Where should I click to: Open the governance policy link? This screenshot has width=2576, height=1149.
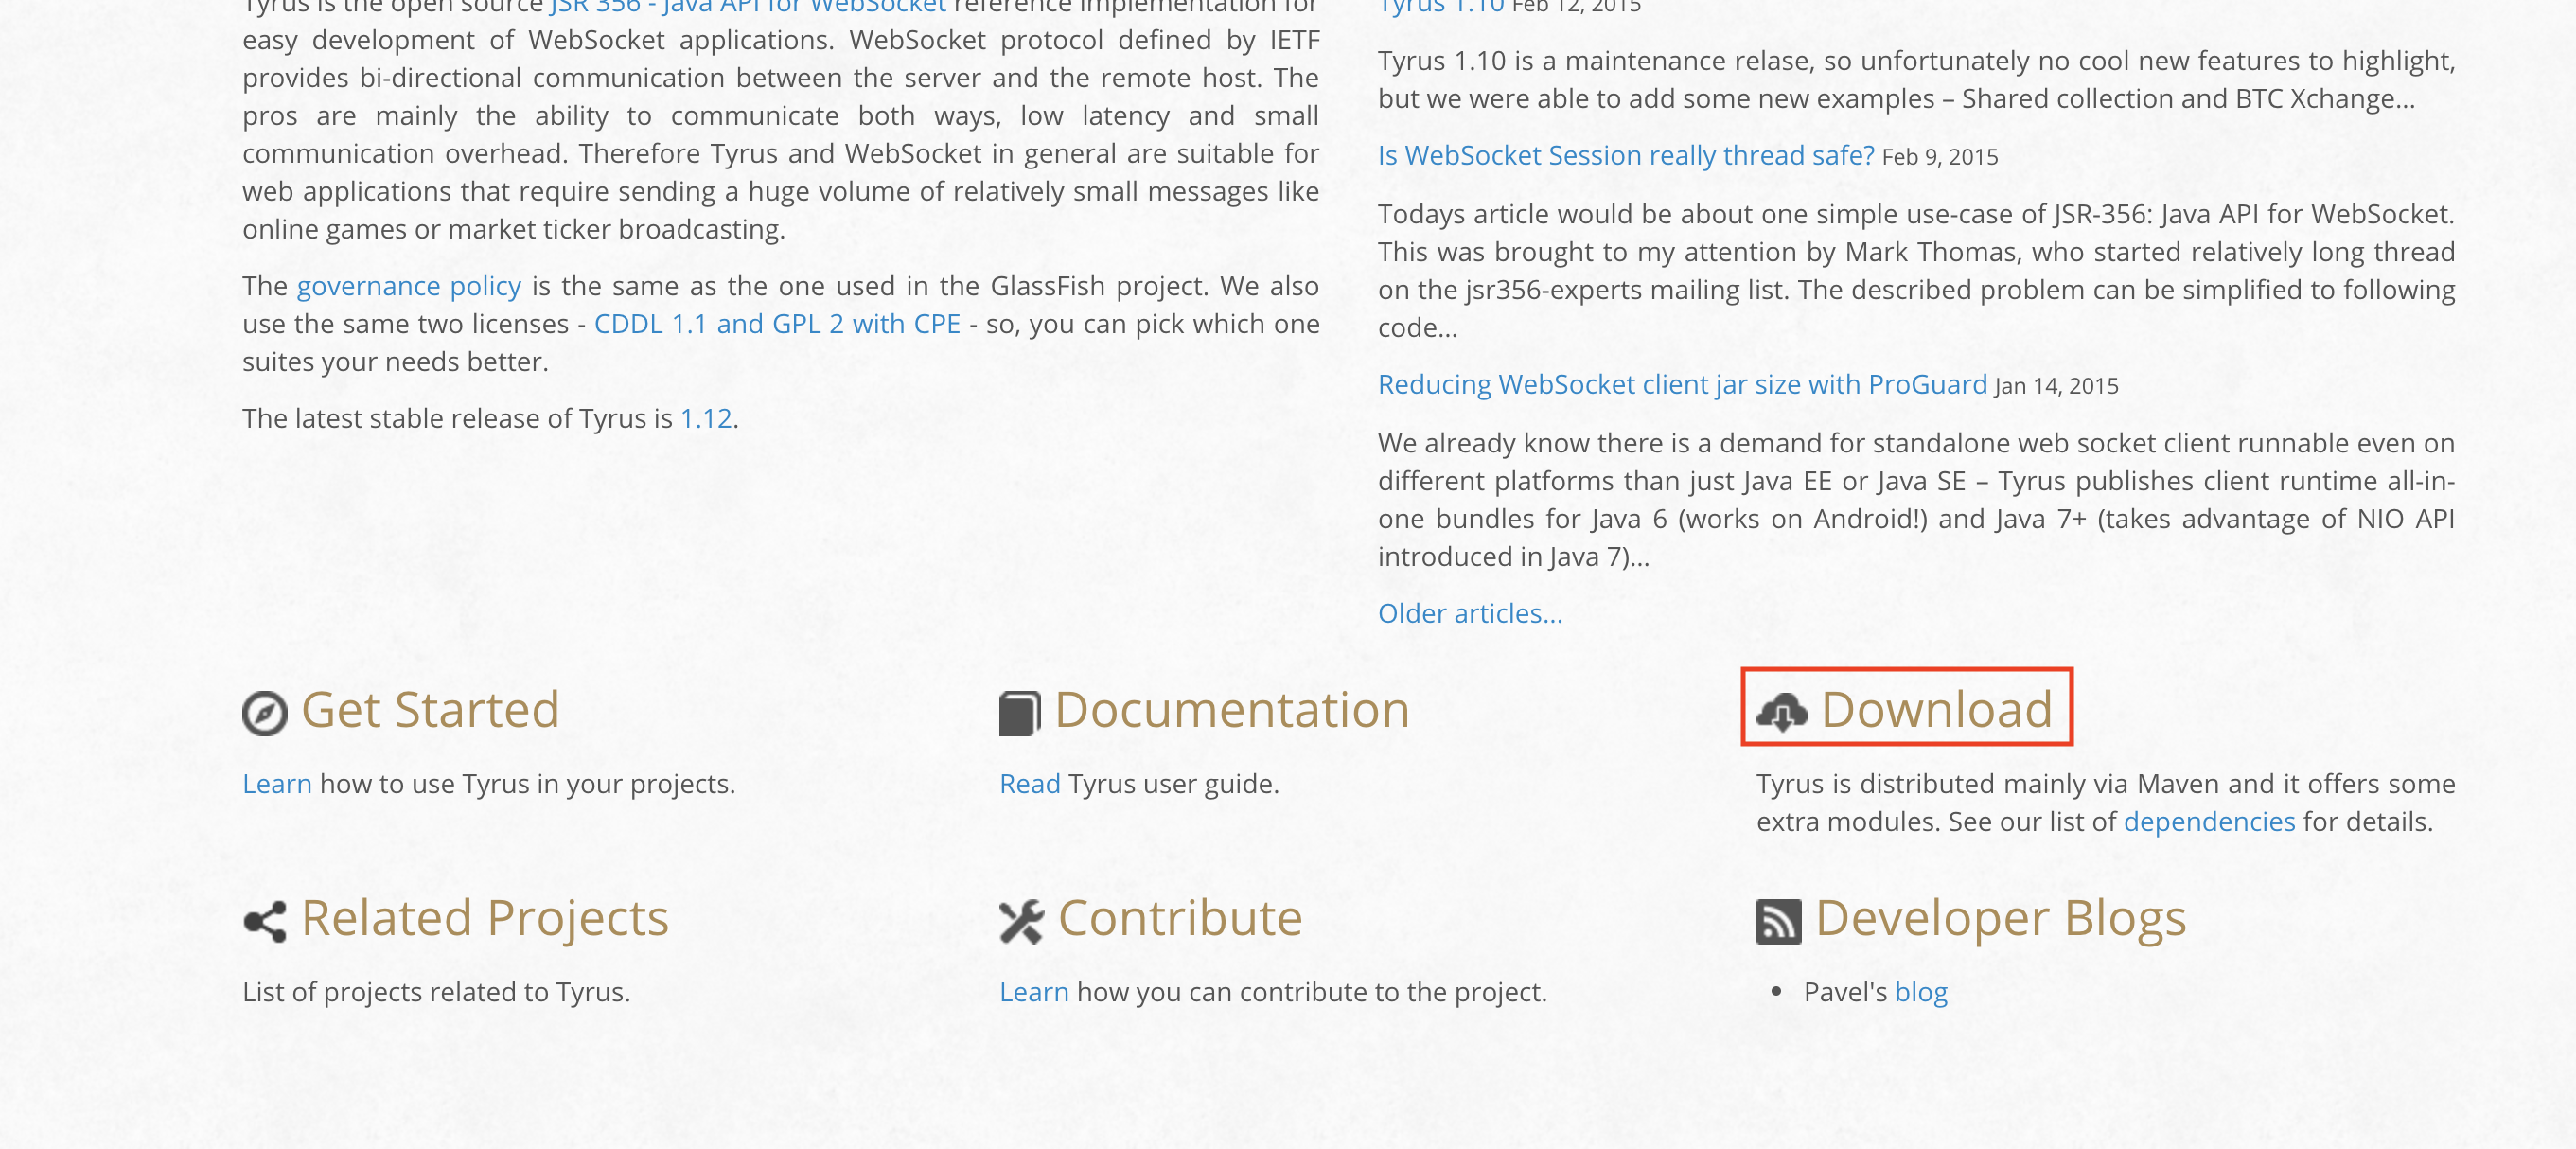409,287
